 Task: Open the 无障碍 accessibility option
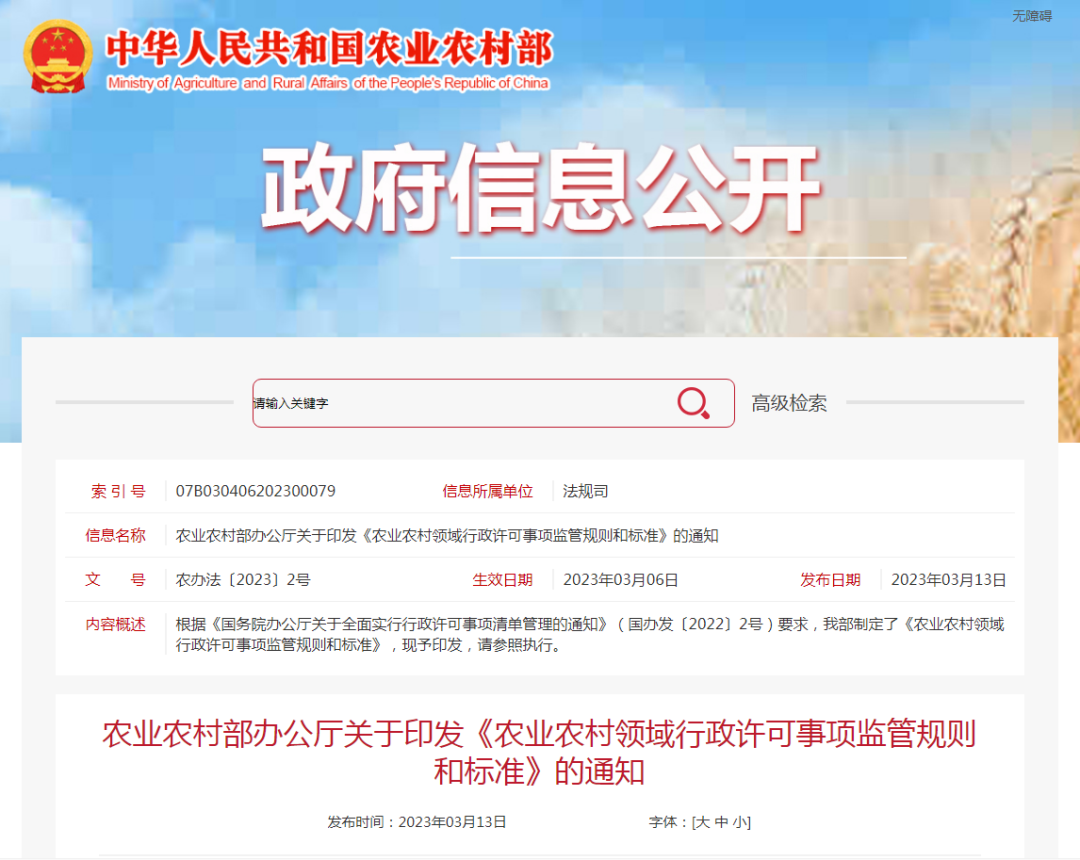(1030, 14)
